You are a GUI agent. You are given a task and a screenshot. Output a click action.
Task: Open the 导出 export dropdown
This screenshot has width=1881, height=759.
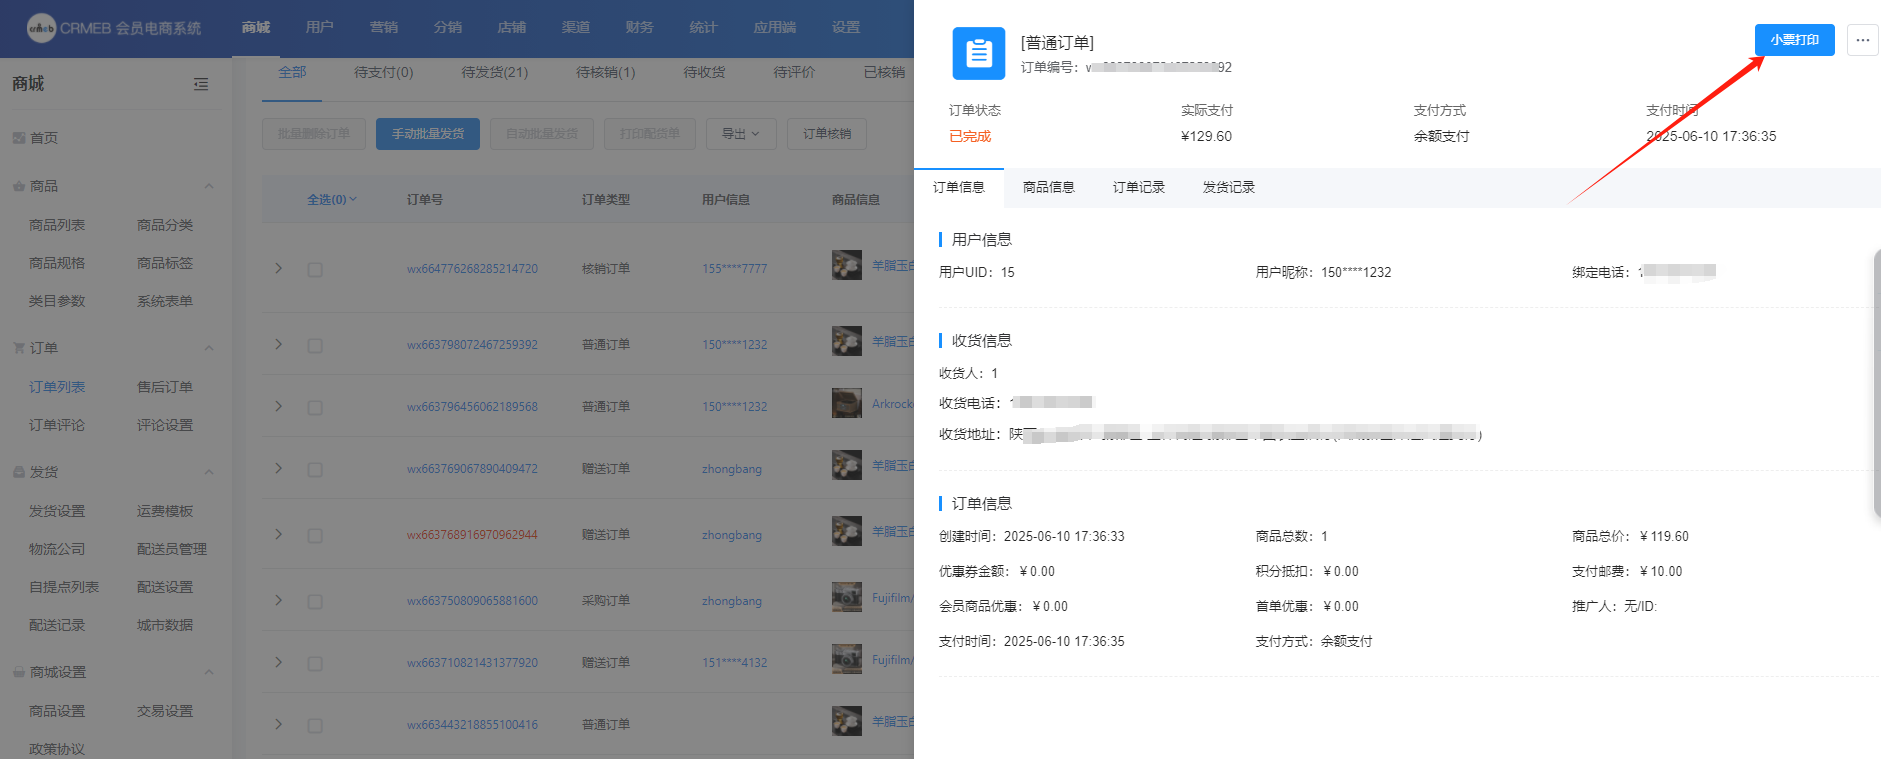(740, 134)
